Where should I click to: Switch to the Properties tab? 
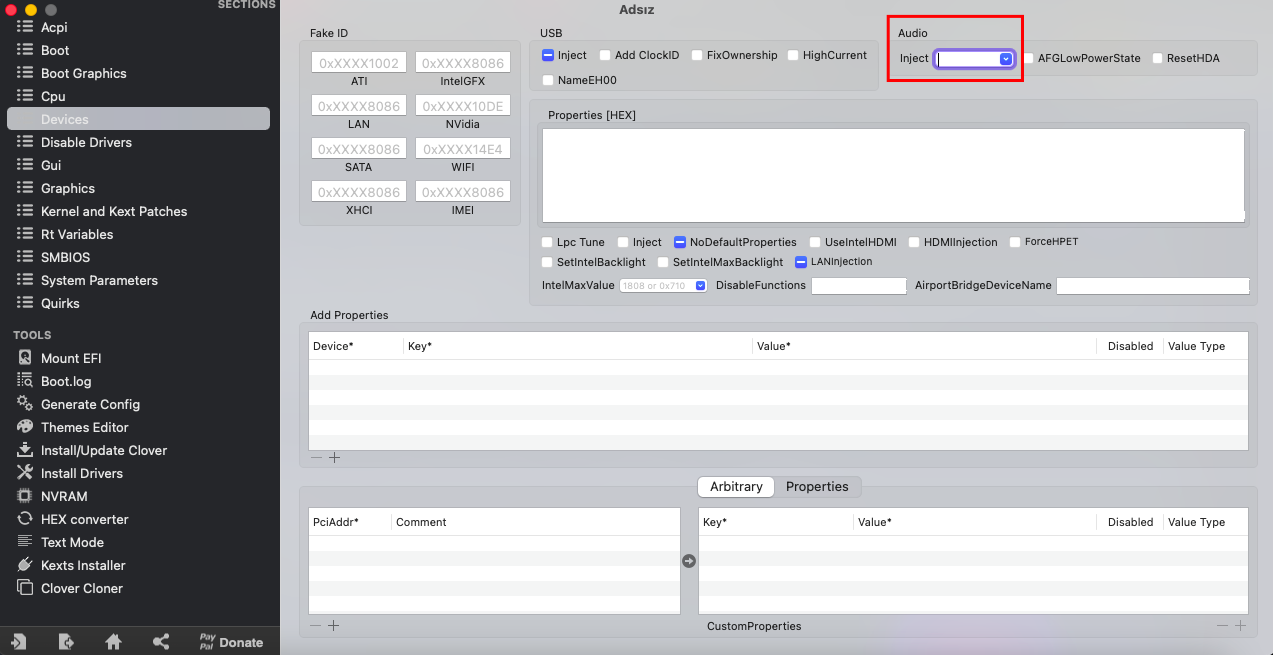pyautogui.click(x=816, y=487)
